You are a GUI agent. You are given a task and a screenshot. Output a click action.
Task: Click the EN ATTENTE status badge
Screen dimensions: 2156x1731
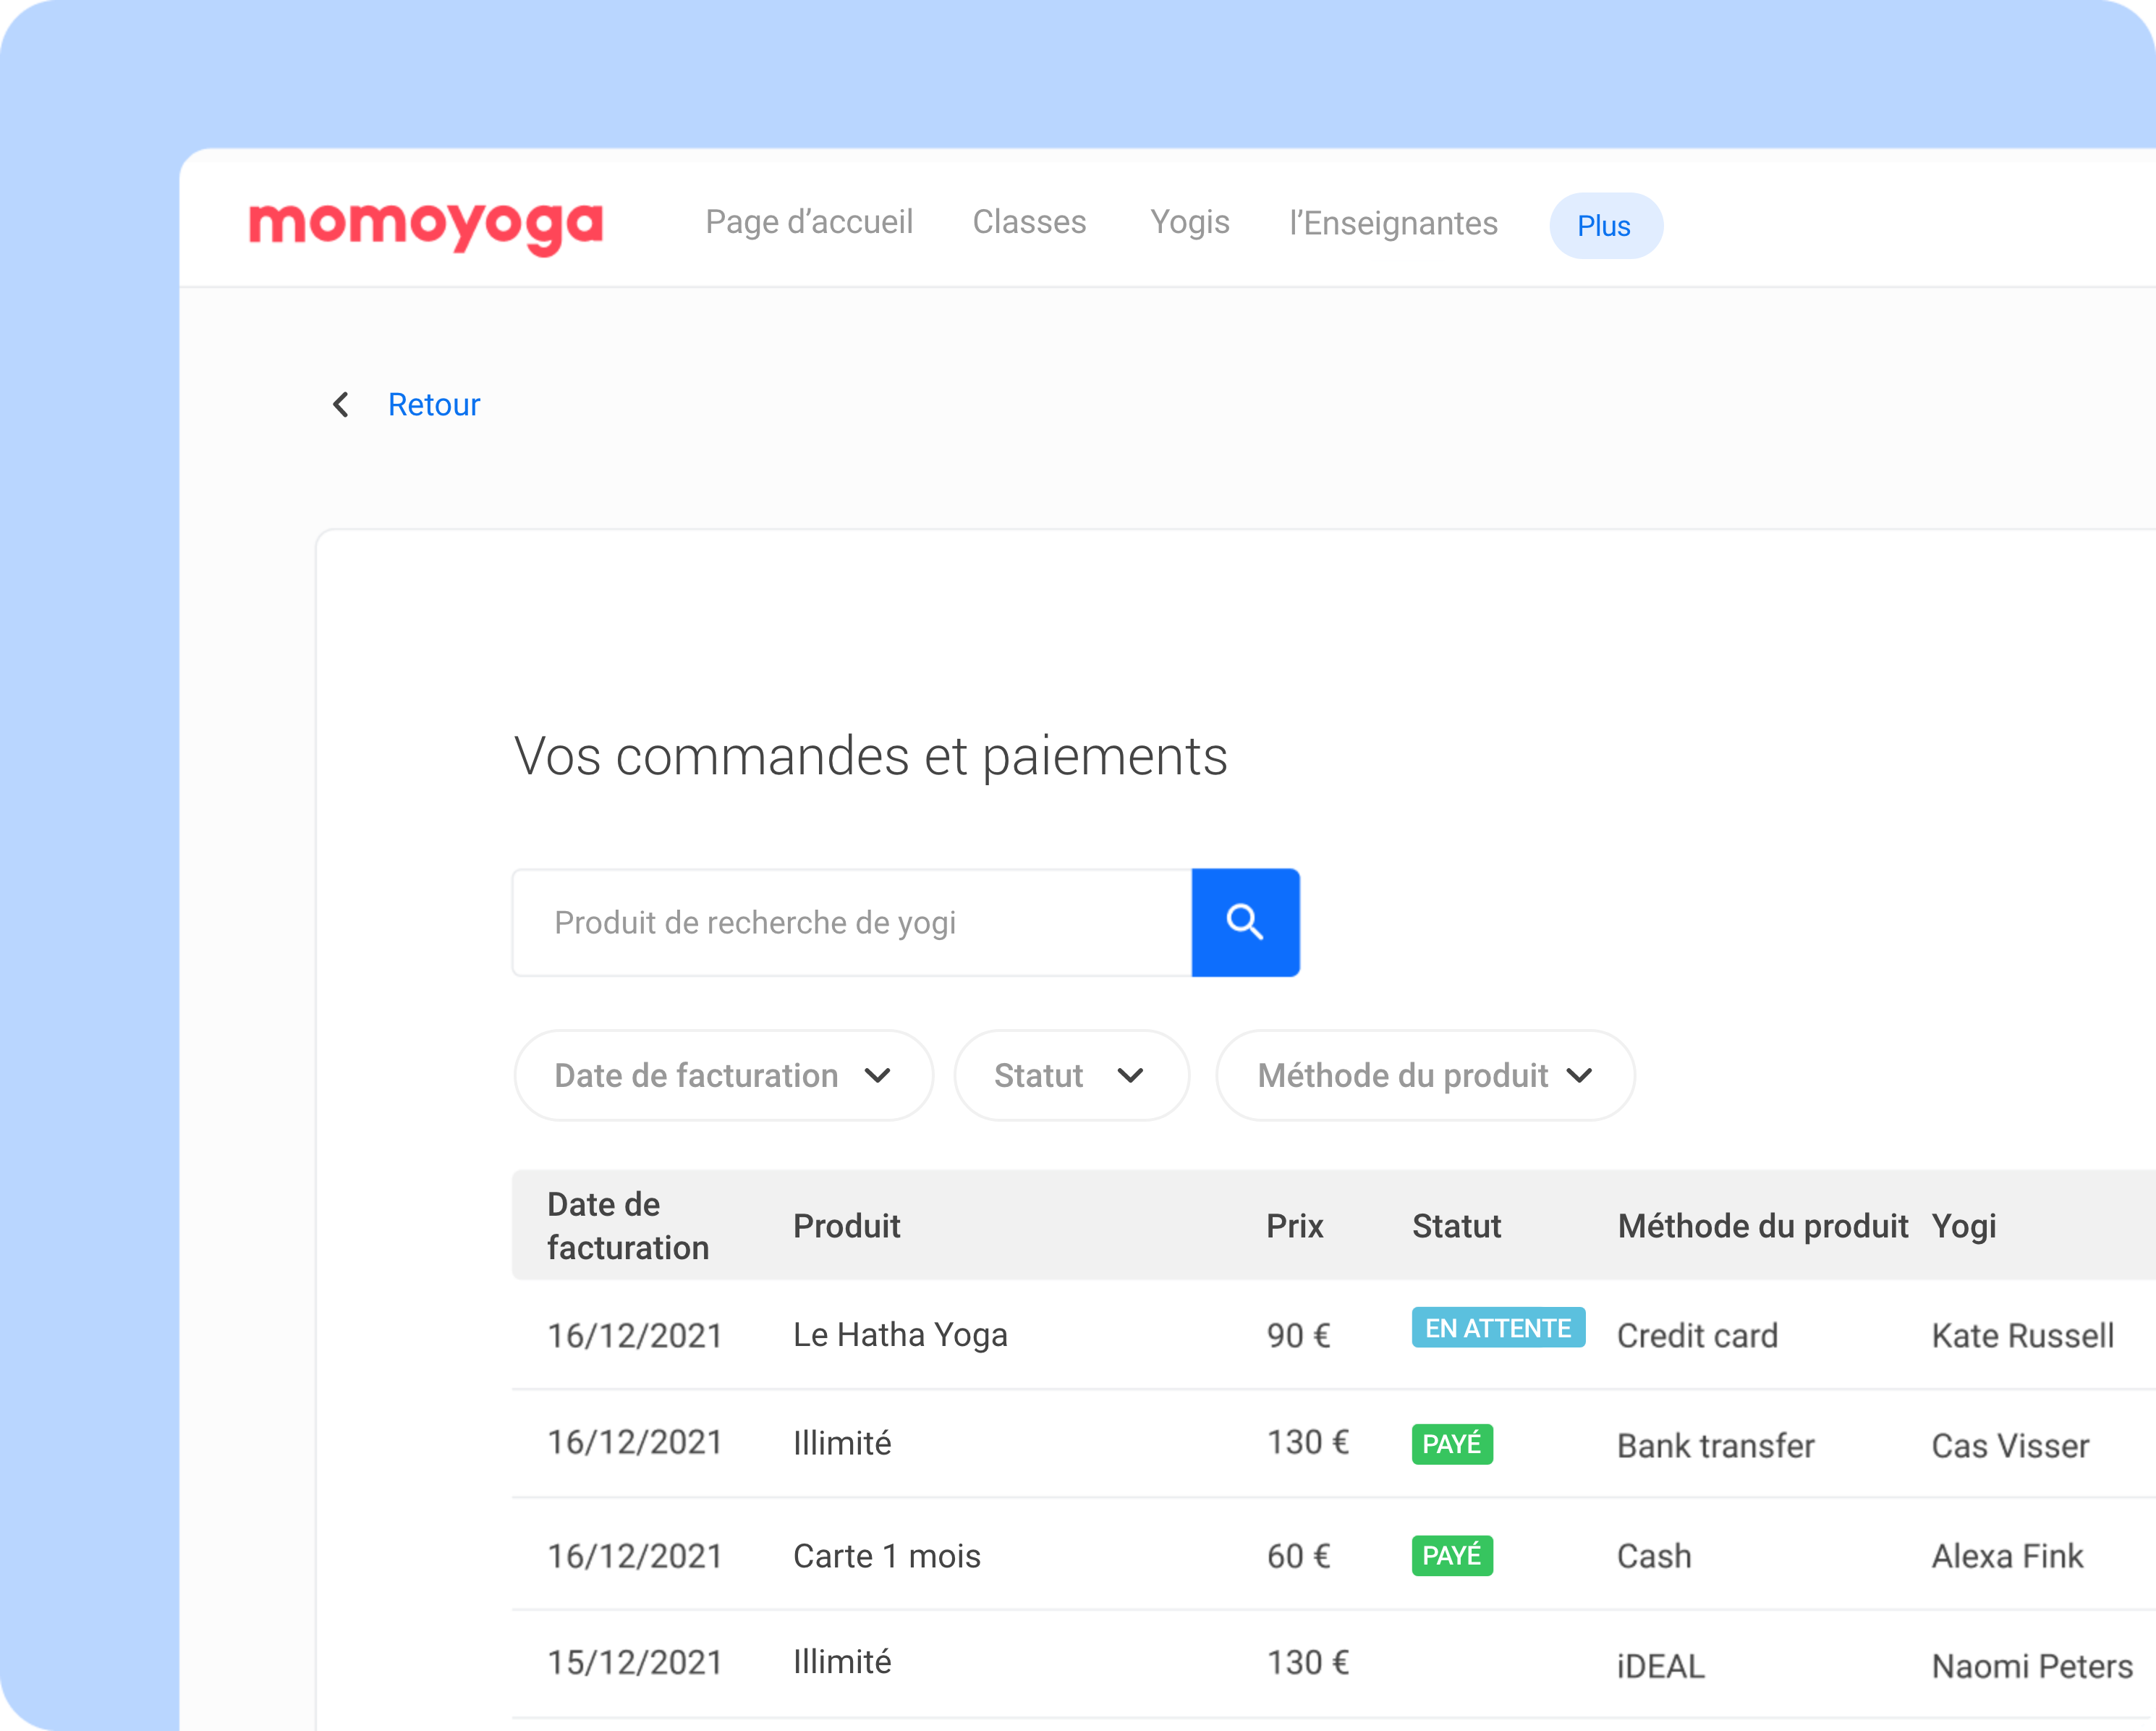coord(1497,1328)
